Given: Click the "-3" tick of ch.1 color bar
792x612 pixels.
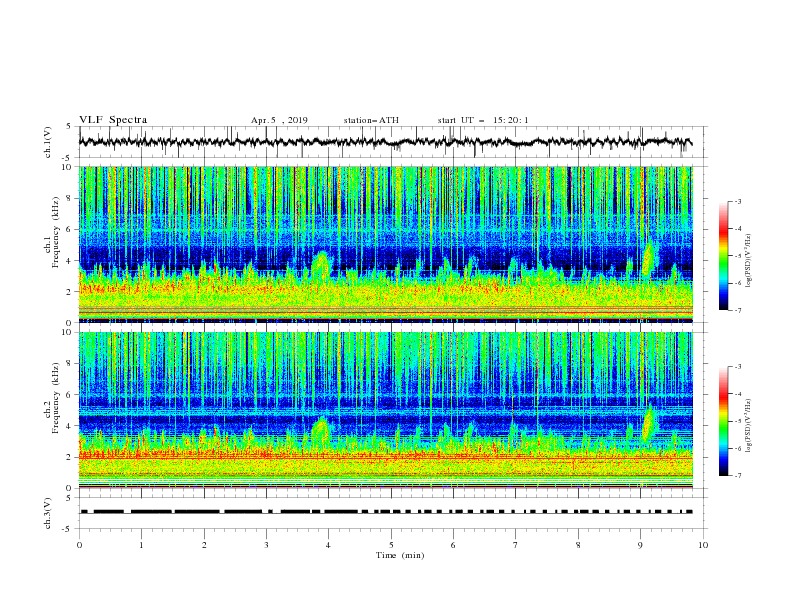Looking at the screenshot, I should [738, 201].
